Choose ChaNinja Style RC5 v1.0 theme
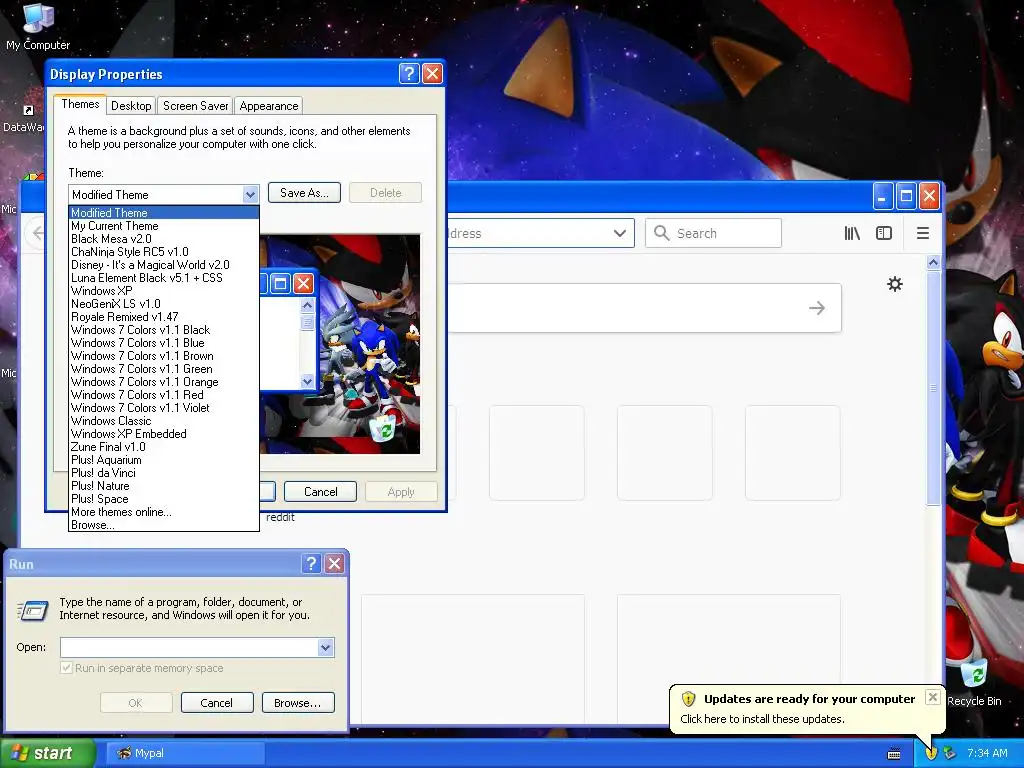1024x768 pixels. coord(164,252)
